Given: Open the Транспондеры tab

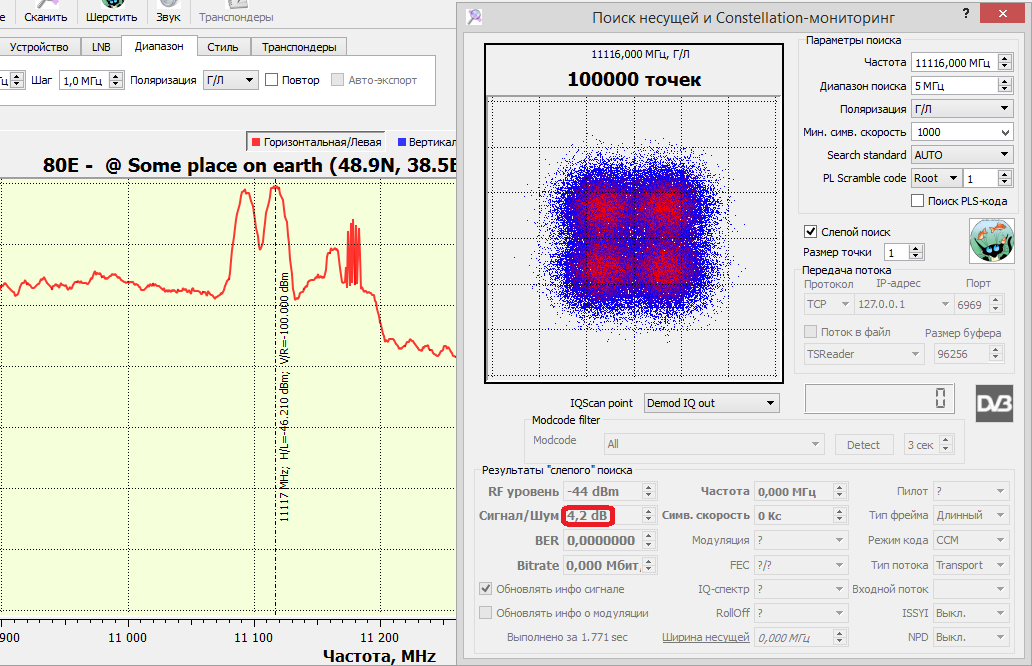Looking at the screenshot, I should coord(299,47).
